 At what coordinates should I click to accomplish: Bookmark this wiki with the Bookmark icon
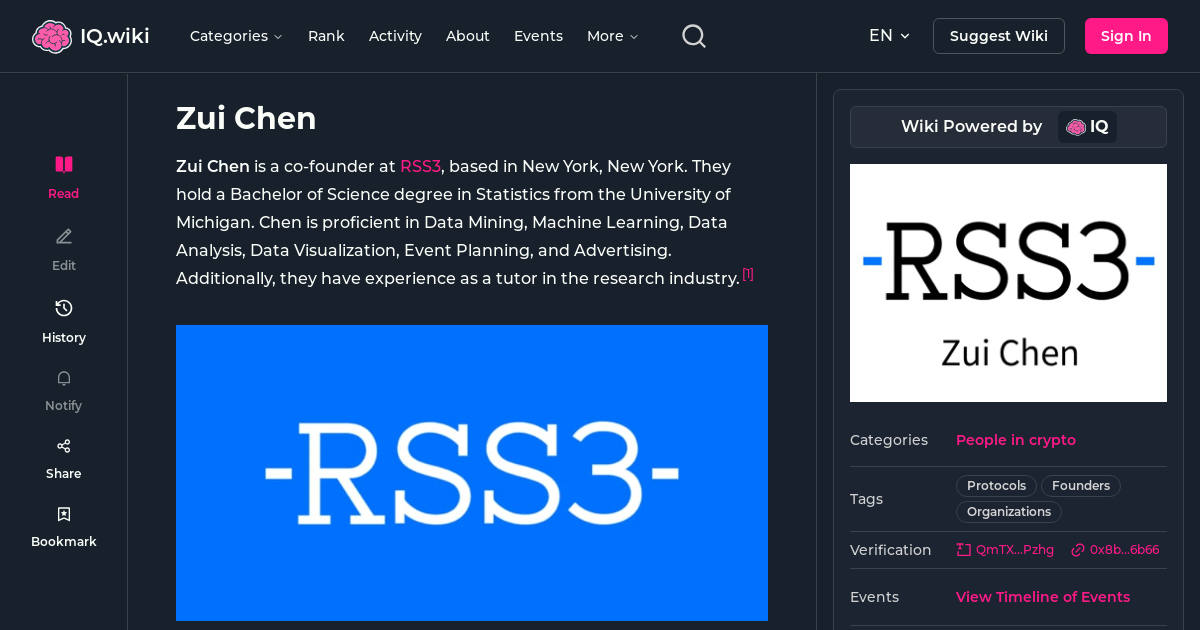tap(64, 514)
